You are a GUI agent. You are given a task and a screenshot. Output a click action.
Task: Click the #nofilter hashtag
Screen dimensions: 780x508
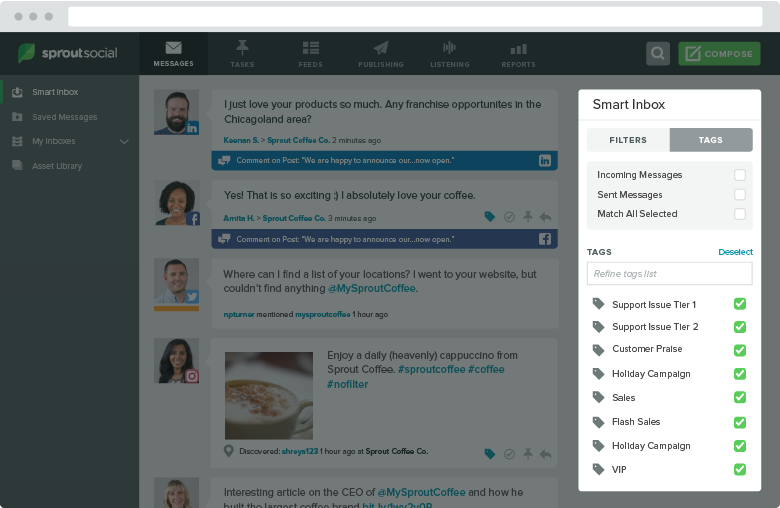tap(347, 384)
